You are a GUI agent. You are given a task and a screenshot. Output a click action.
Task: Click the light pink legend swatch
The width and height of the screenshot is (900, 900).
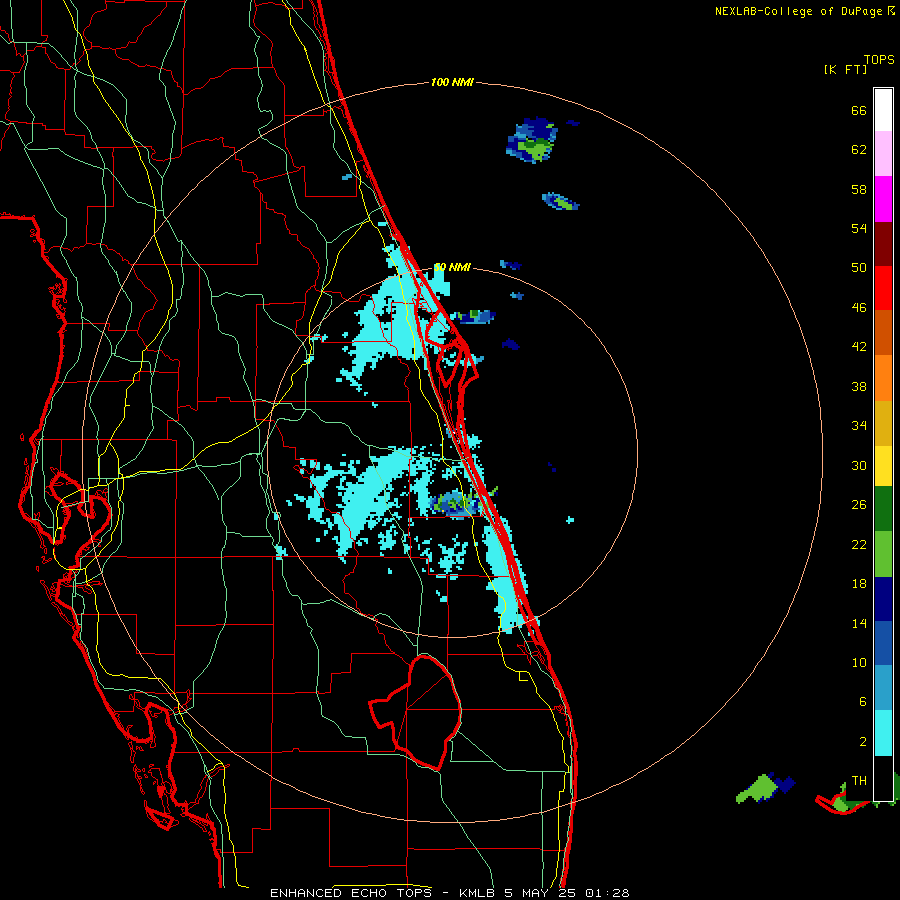click(x=883, y=153)
